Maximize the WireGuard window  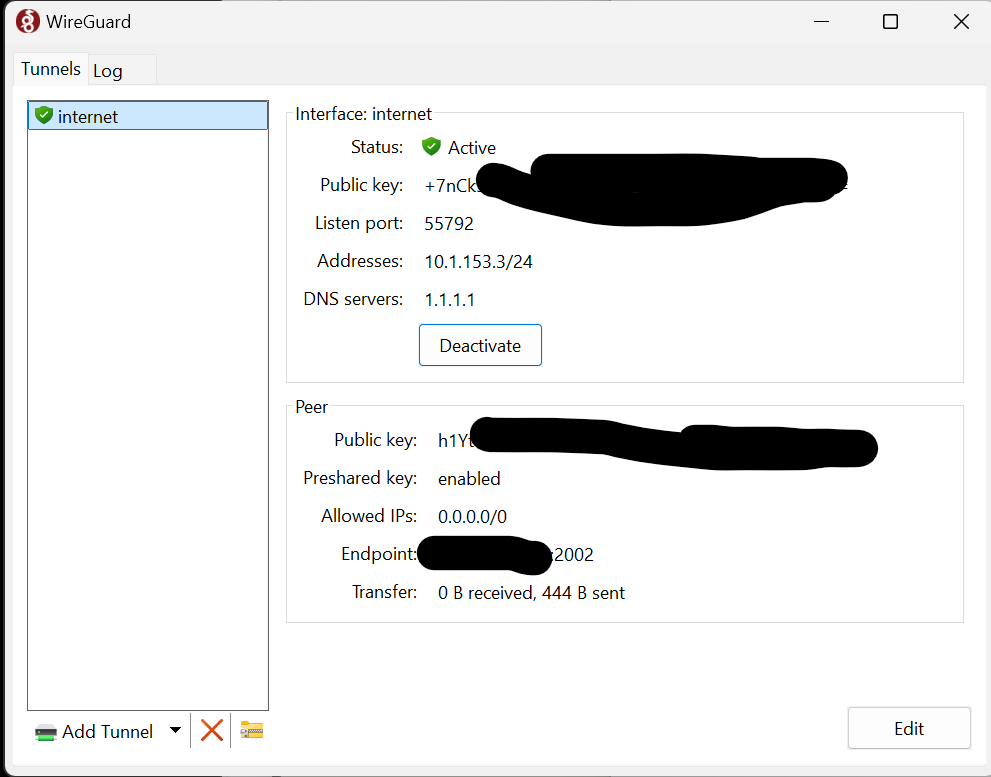tap(890, 21)
